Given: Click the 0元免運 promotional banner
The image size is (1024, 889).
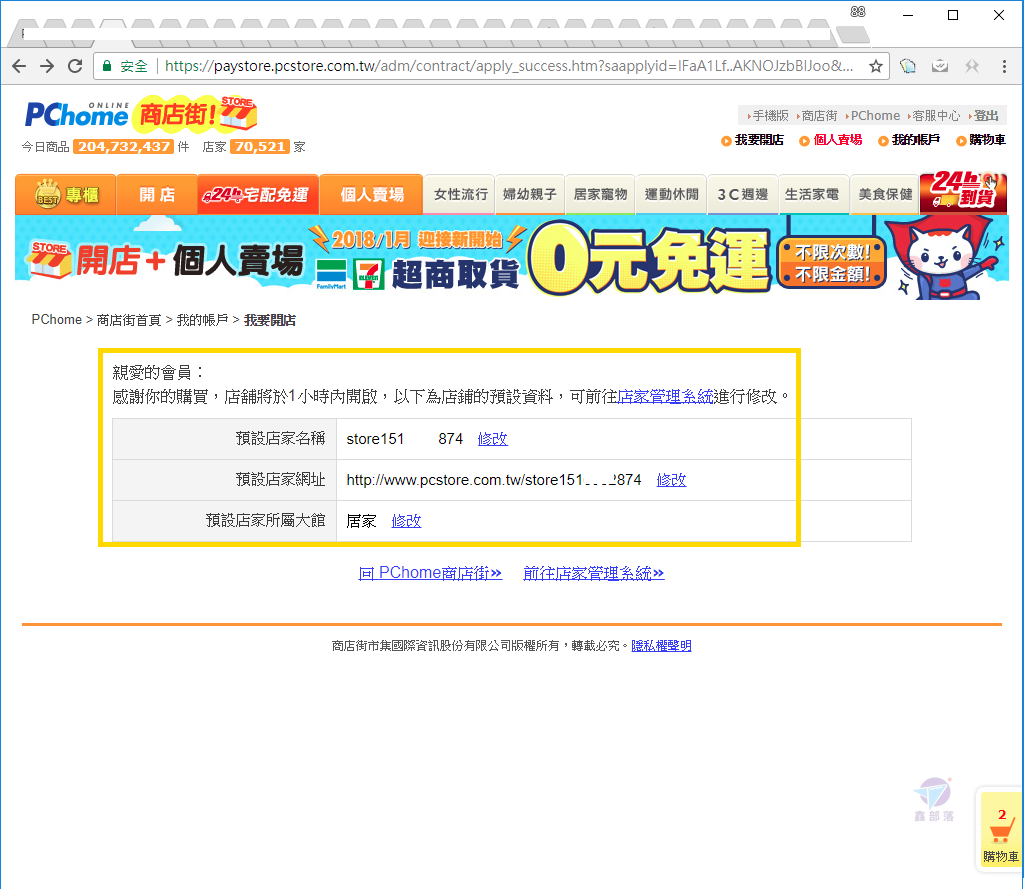Looking at the screenshot, I should 512,257.
